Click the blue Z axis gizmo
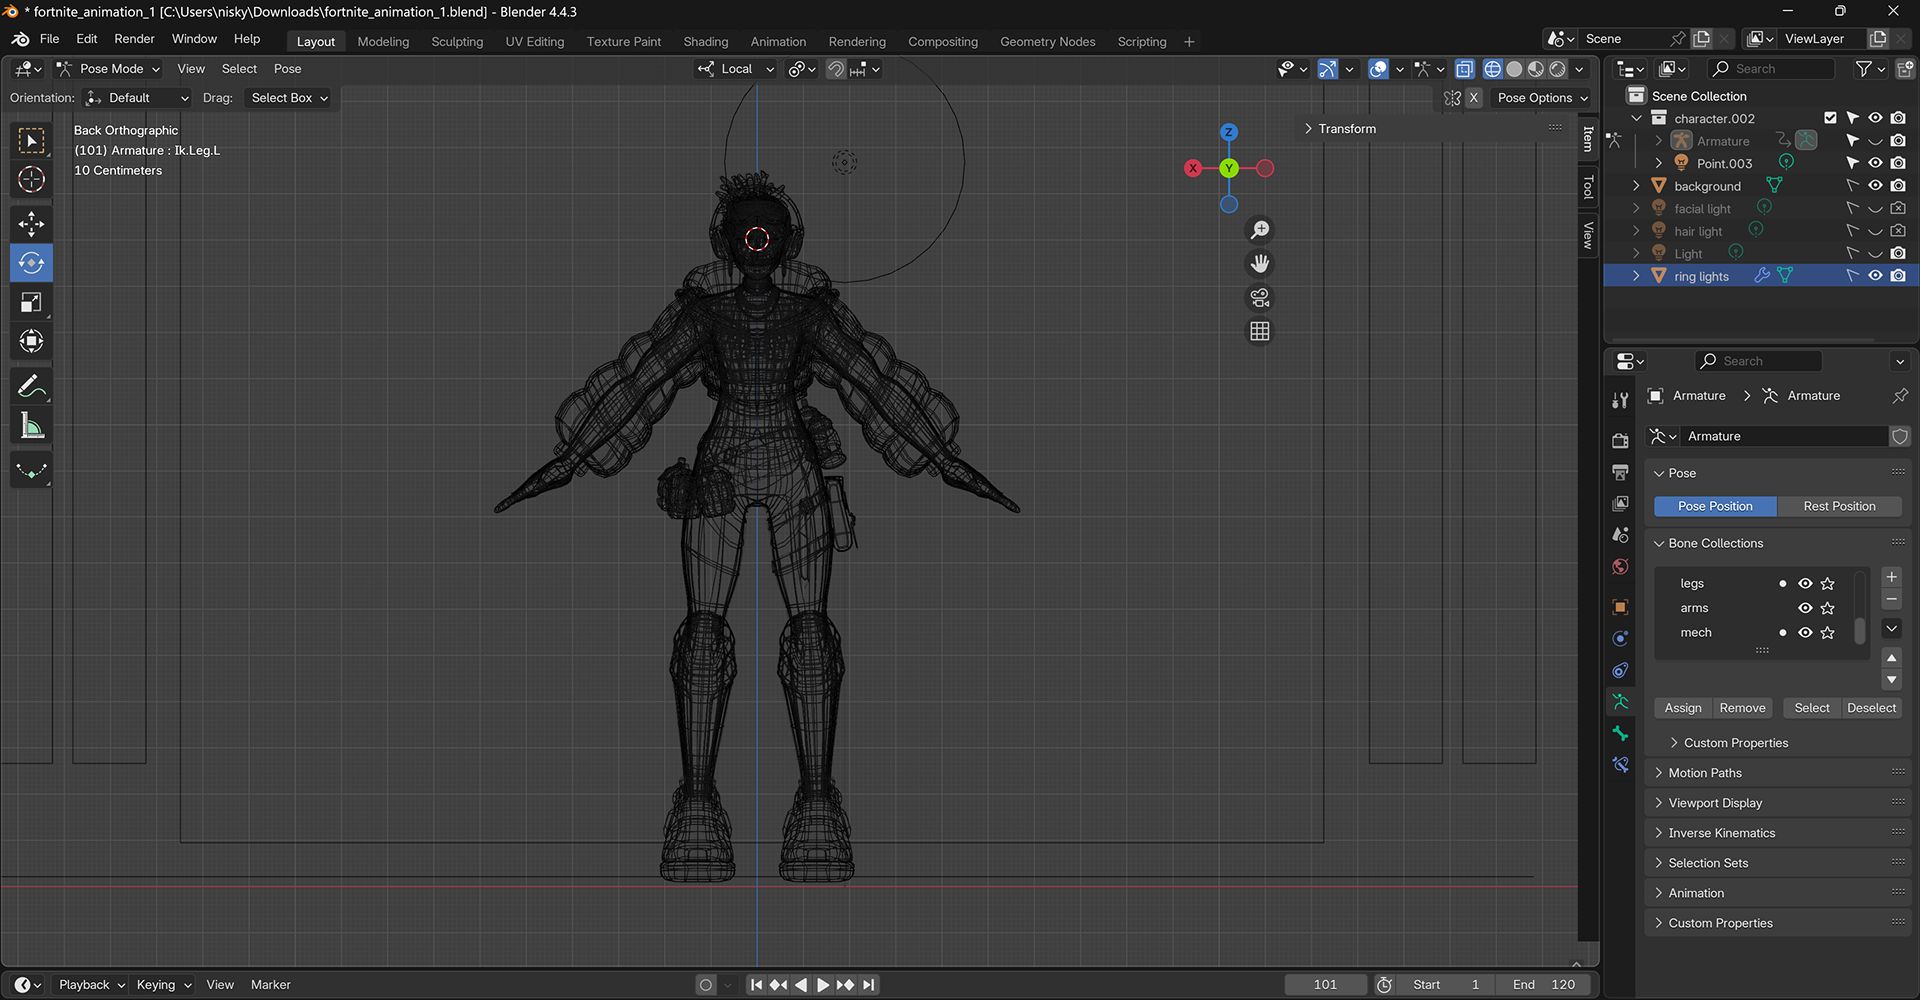The width and height of the screenshot is (1920, 1000). [x=1229, y=132]
